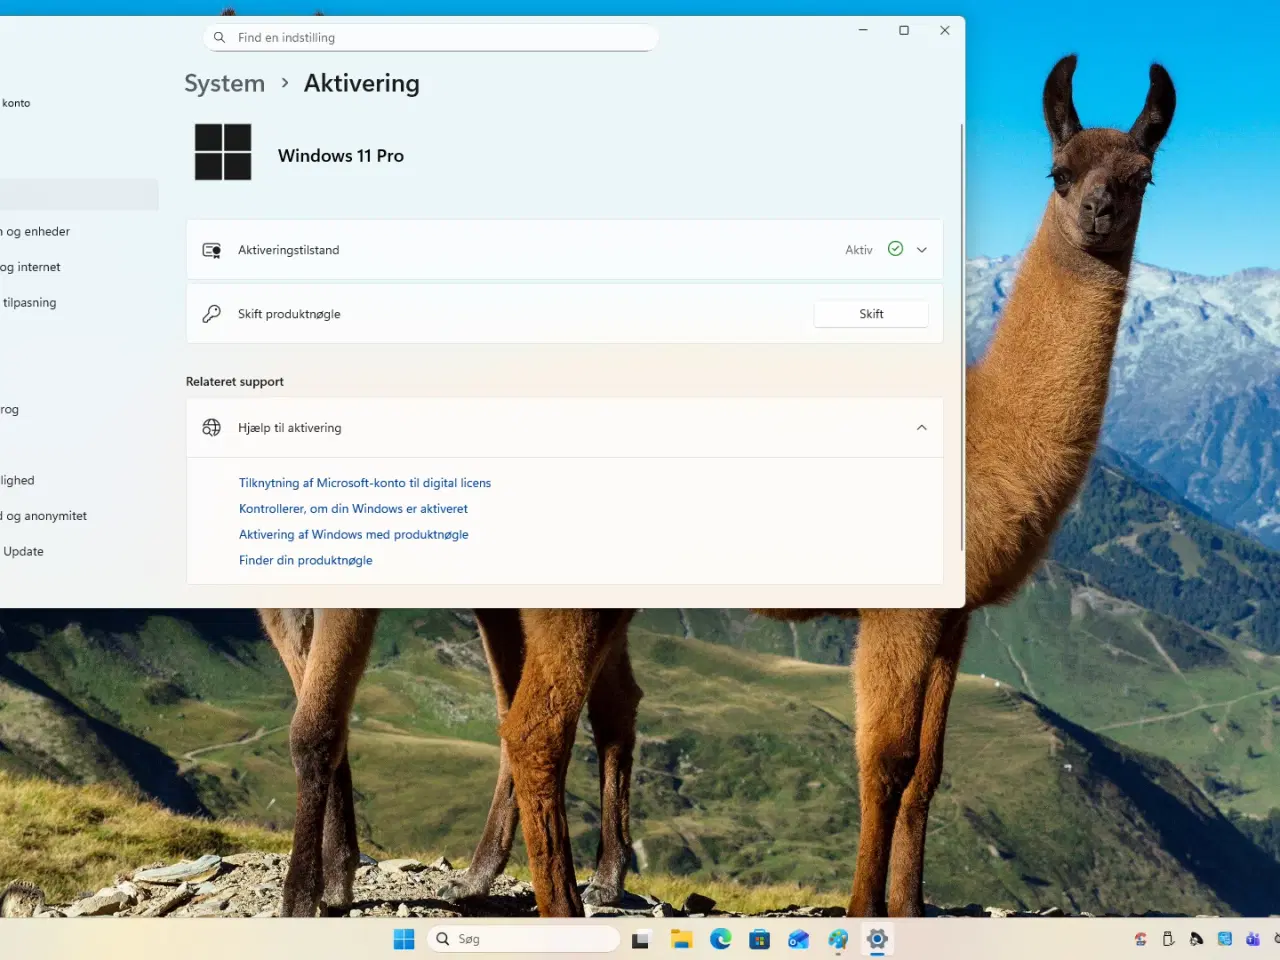Open Microsoft Store from the taskbar
Screen dimensions: 1280x960
[760, 939]
